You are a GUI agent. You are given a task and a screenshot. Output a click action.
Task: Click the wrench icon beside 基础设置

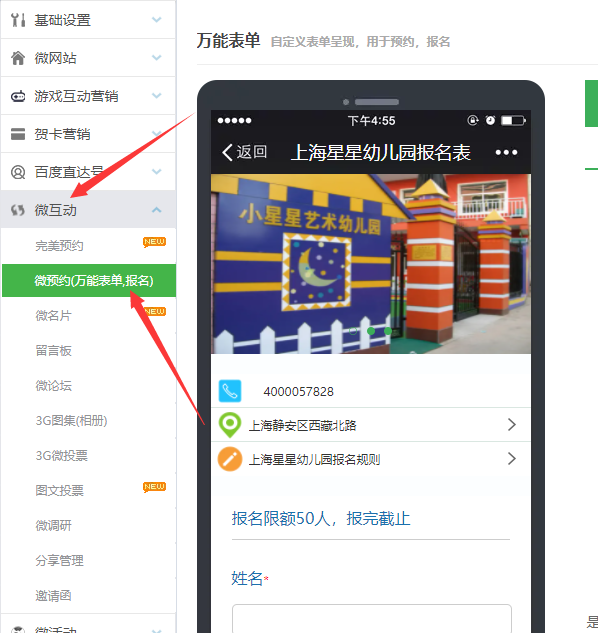tap(18, 20)
